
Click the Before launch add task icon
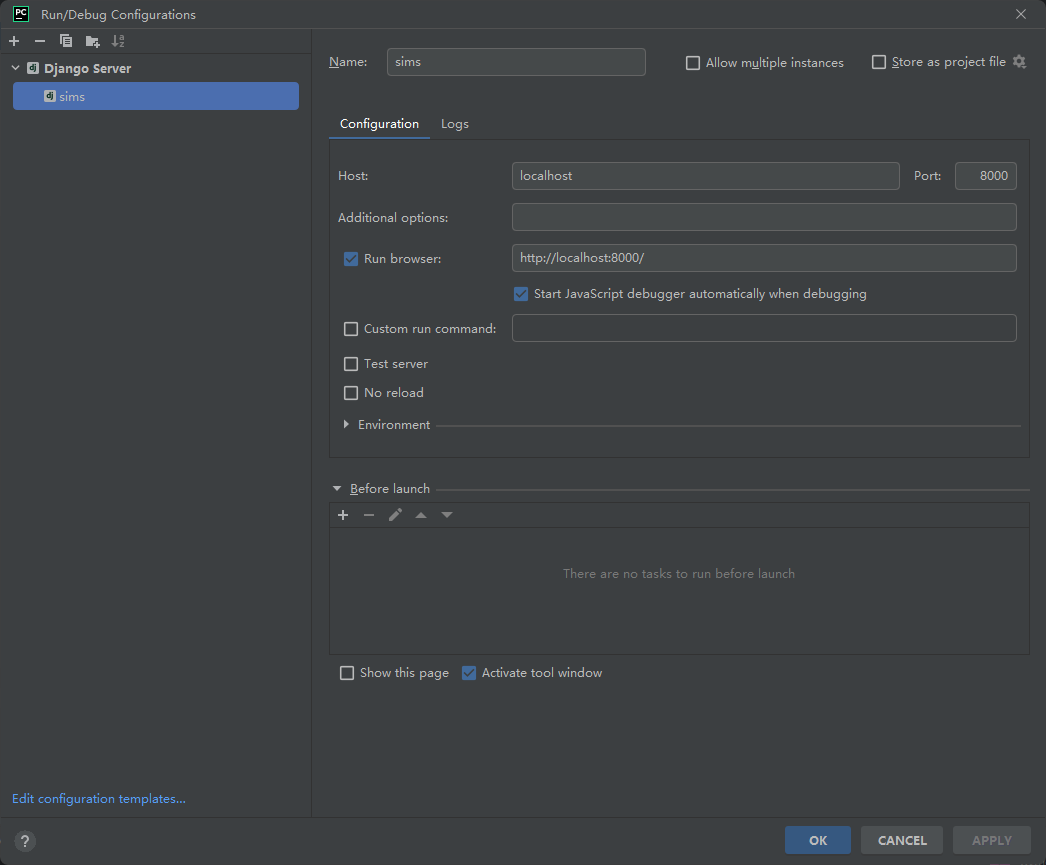pyautogui.click(x=343, y=515)
